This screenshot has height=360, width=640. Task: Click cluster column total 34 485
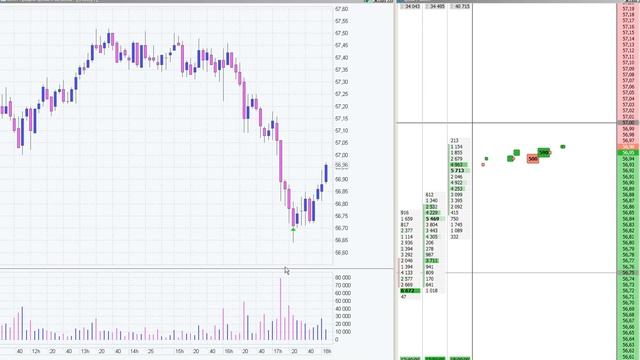coord(437,7)
